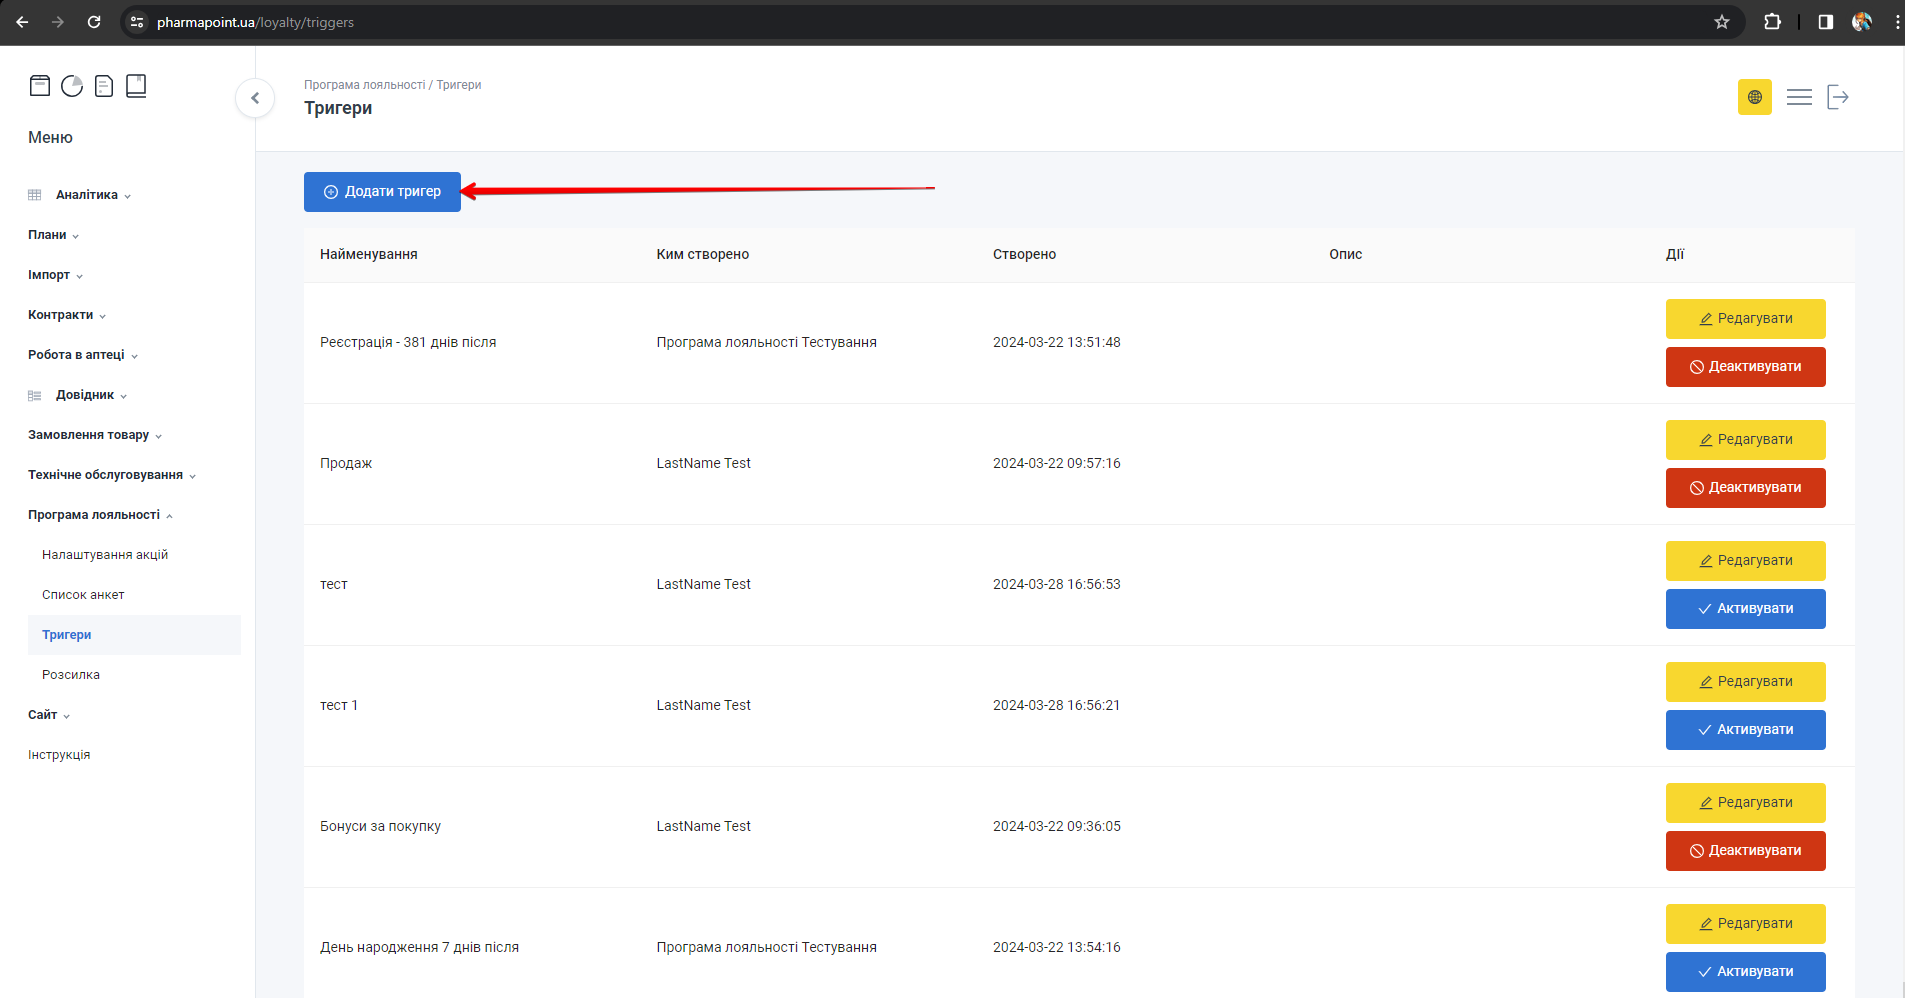This screenshot has width=1905, height=998.
Task: Edit the Реєстрація - 381 днів після trigger
Action: coord(1745,319)
